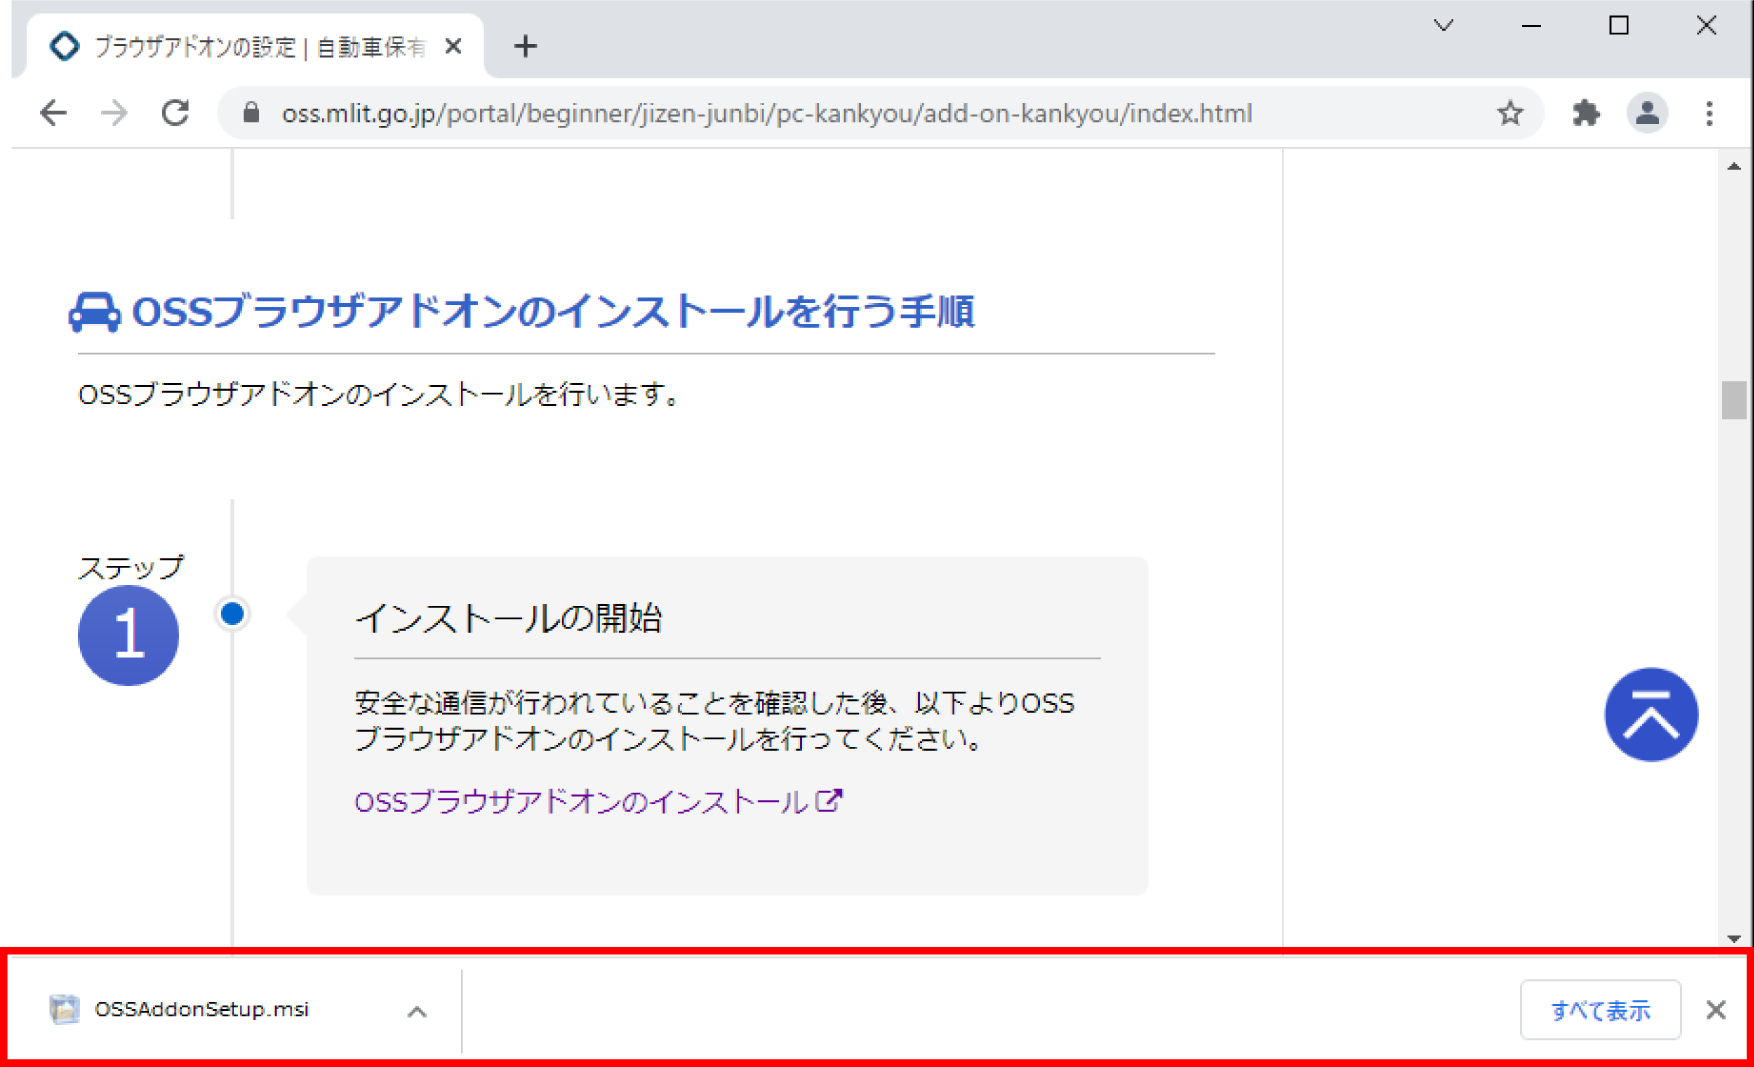Open a new tab with plus button
This screenshot has width=1754, height=1067.
coord(525,46)
